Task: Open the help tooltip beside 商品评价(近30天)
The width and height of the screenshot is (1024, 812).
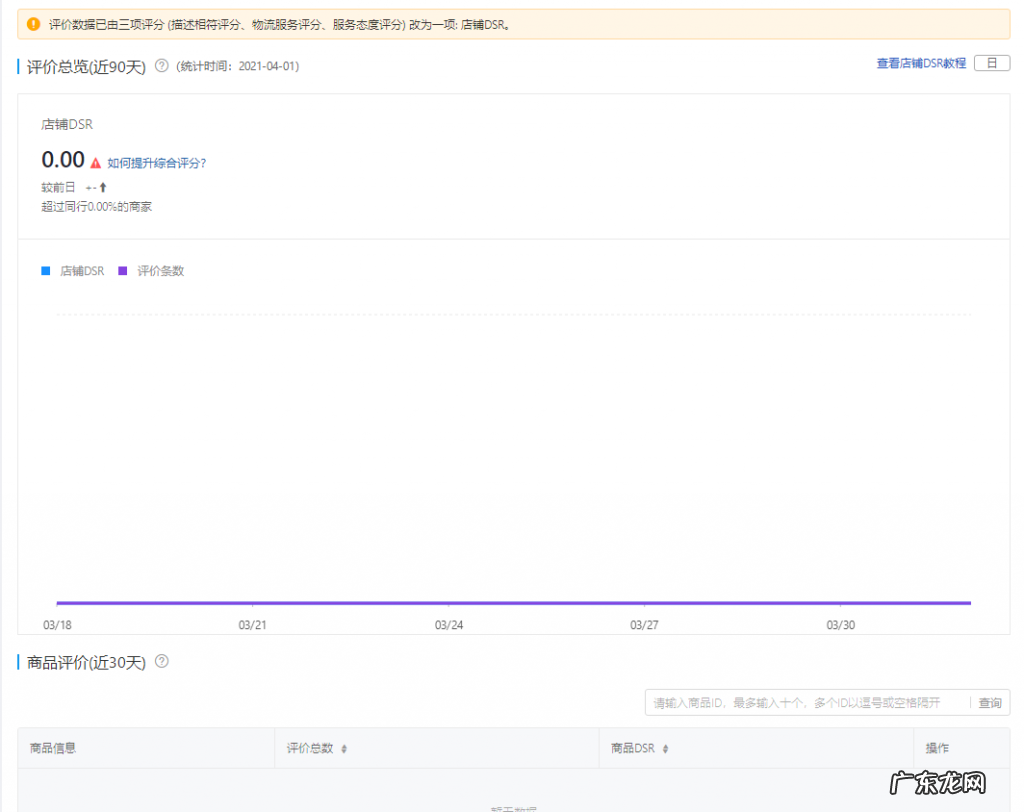Action: pos(163,661)
